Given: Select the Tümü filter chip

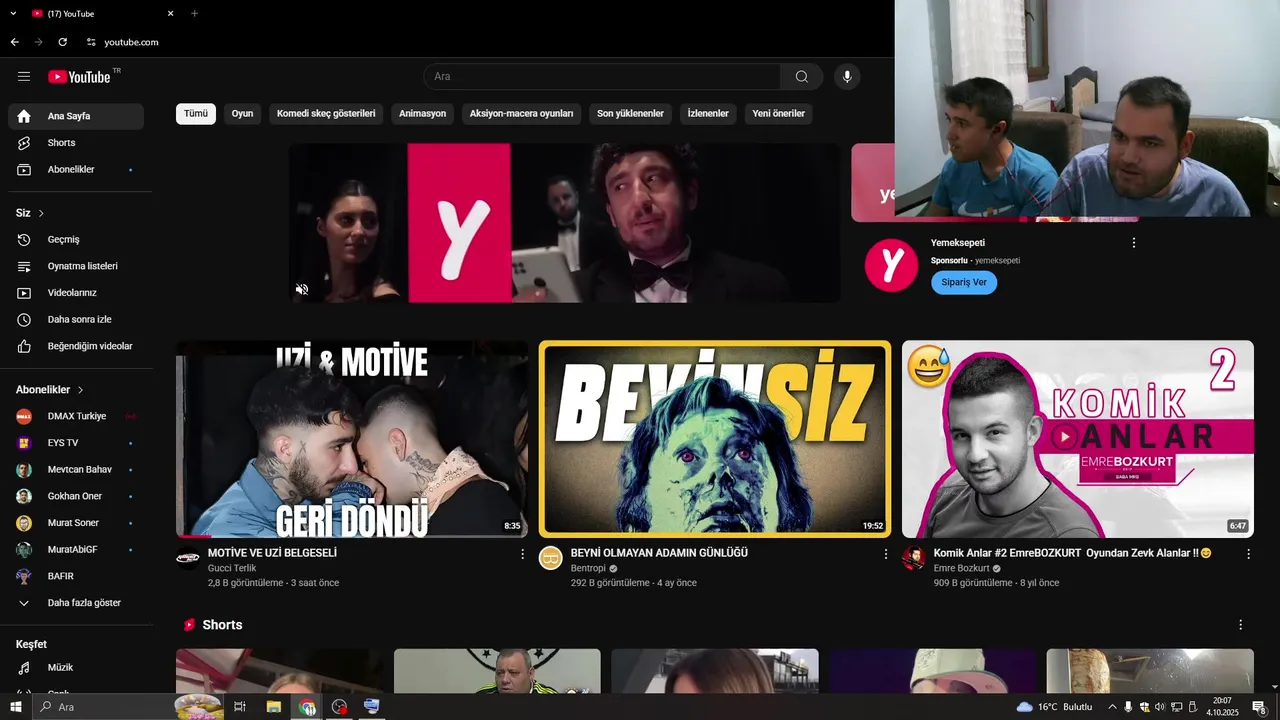Looking at the screenshot, I should click(196, 114).
